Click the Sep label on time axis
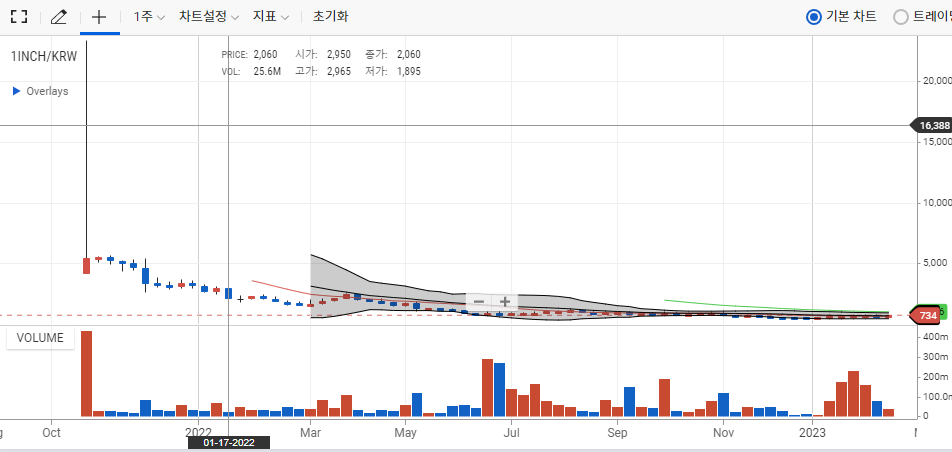Image resolution: width=952 pixels, height=452 pixels. (x=617, y=433)
